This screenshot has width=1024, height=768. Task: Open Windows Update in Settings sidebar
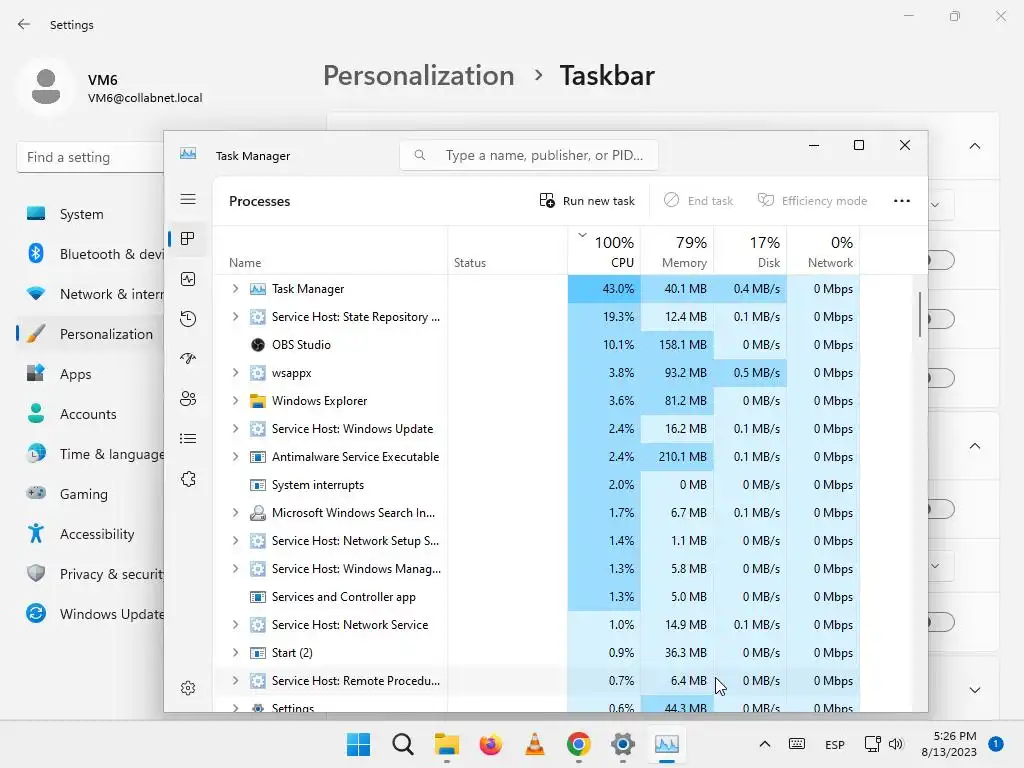click(x=90, y=615)
